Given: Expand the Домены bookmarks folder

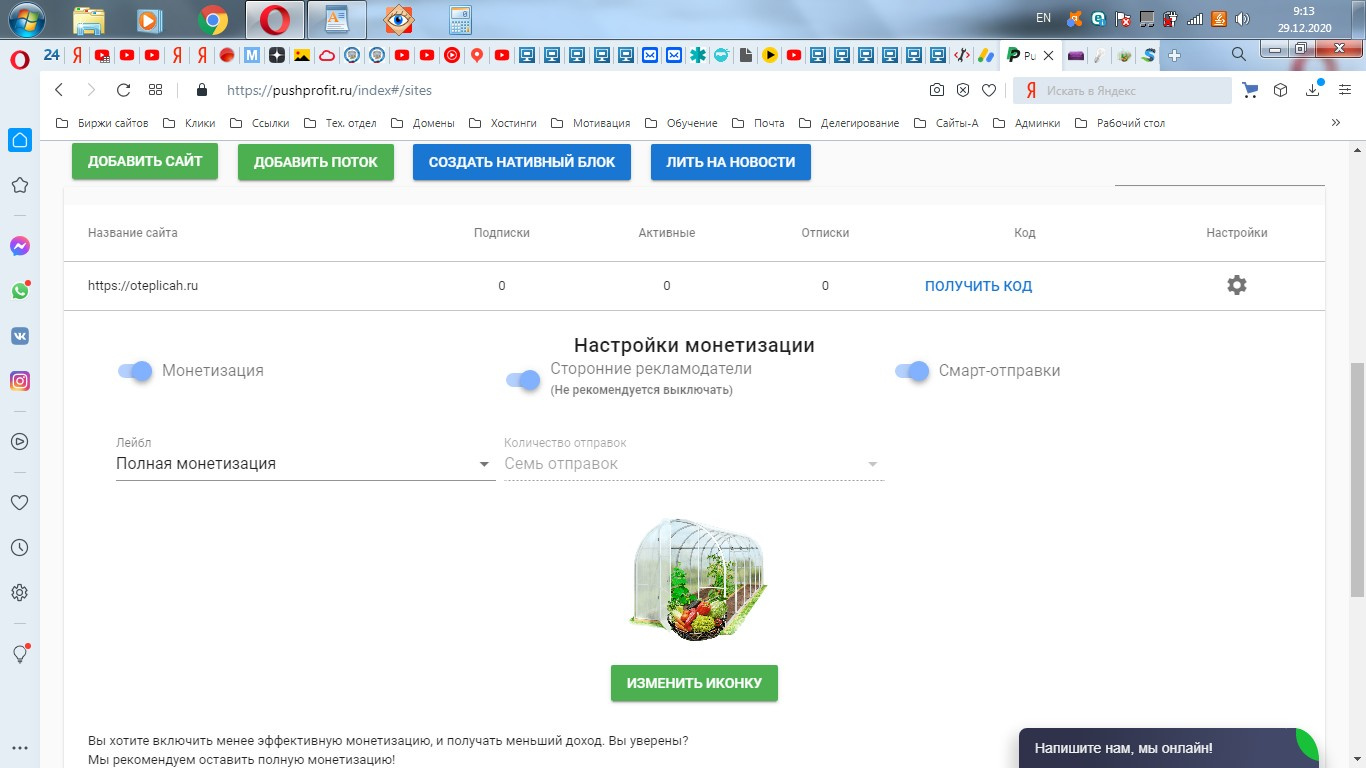Looking at the screenshot, I should tap(422, 123).
